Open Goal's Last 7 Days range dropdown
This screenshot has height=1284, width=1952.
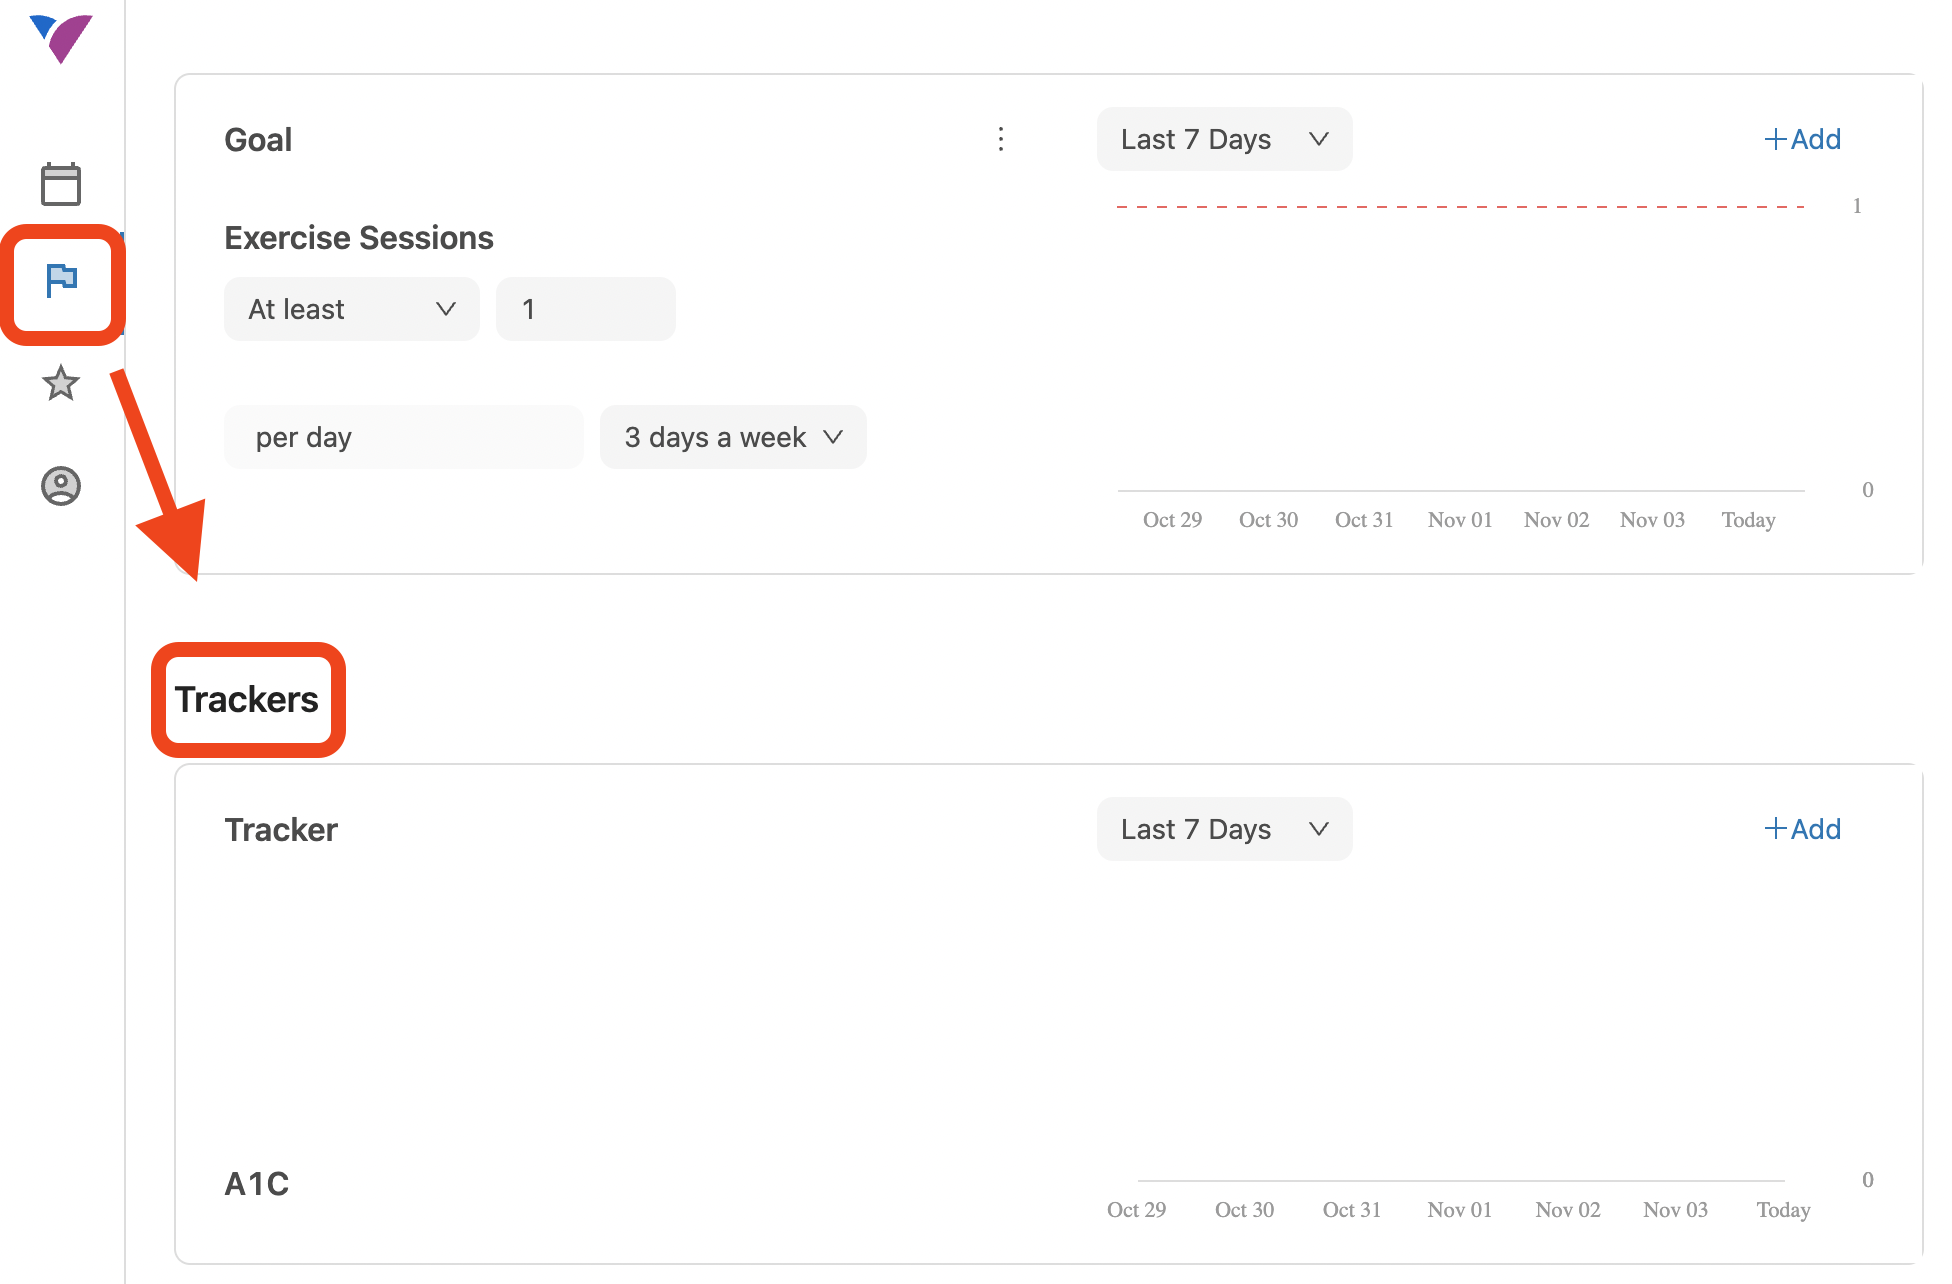tap(1225, 139)
